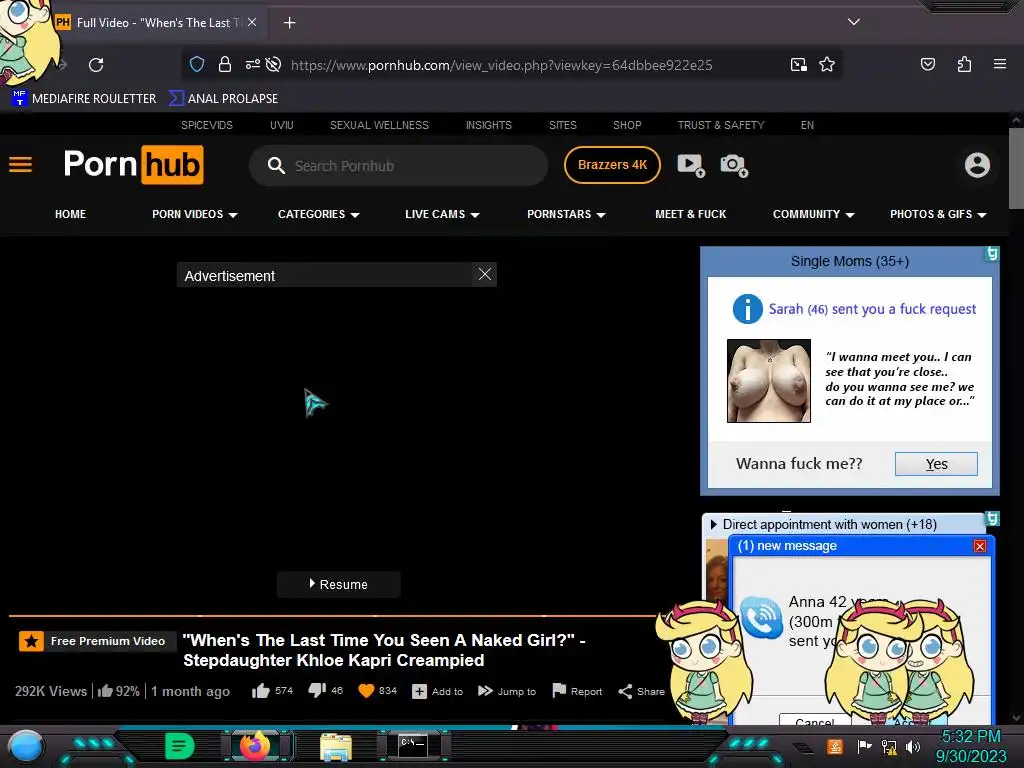Expand the COMMUNITY navigation dropdown
Viewport: 1024px width, 768px height.
coord(814,214)
